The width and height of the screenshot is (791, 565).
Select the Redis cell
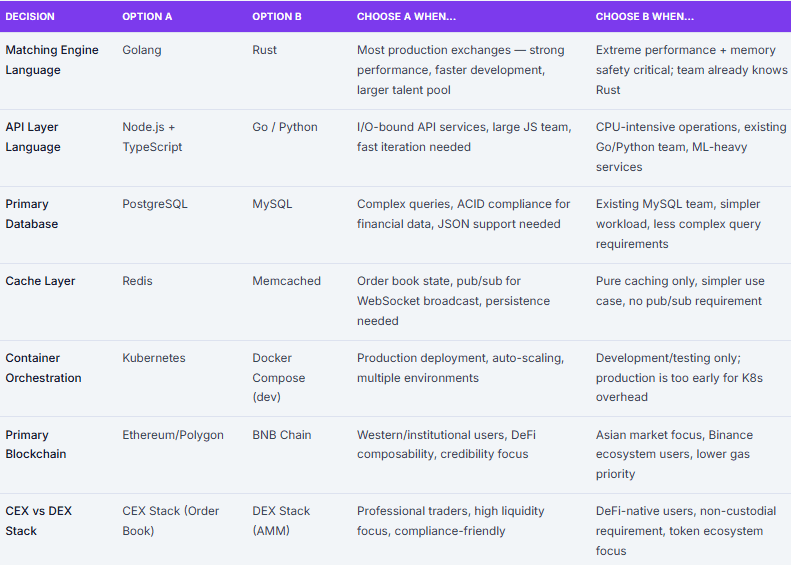(x=138, y=281)
